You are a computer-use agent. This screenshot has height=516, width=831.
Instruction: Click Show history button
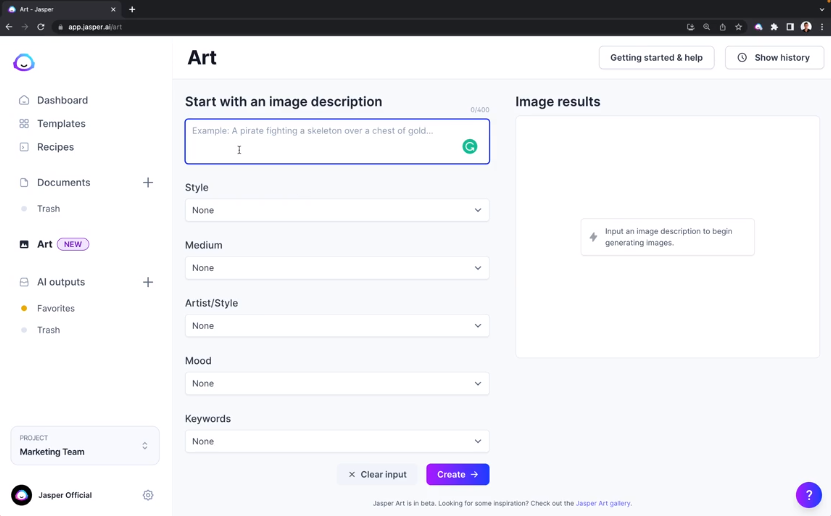(774, 57)
